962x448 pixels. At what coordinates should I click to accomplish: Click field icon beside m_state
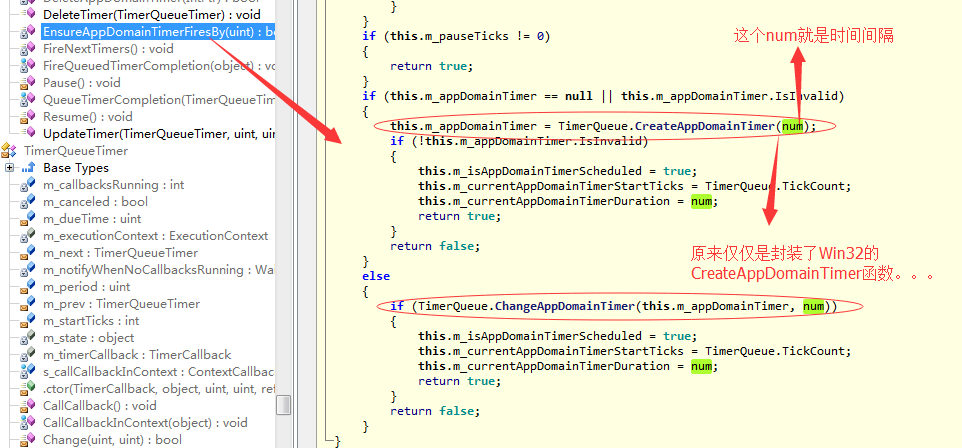point(28,338)
